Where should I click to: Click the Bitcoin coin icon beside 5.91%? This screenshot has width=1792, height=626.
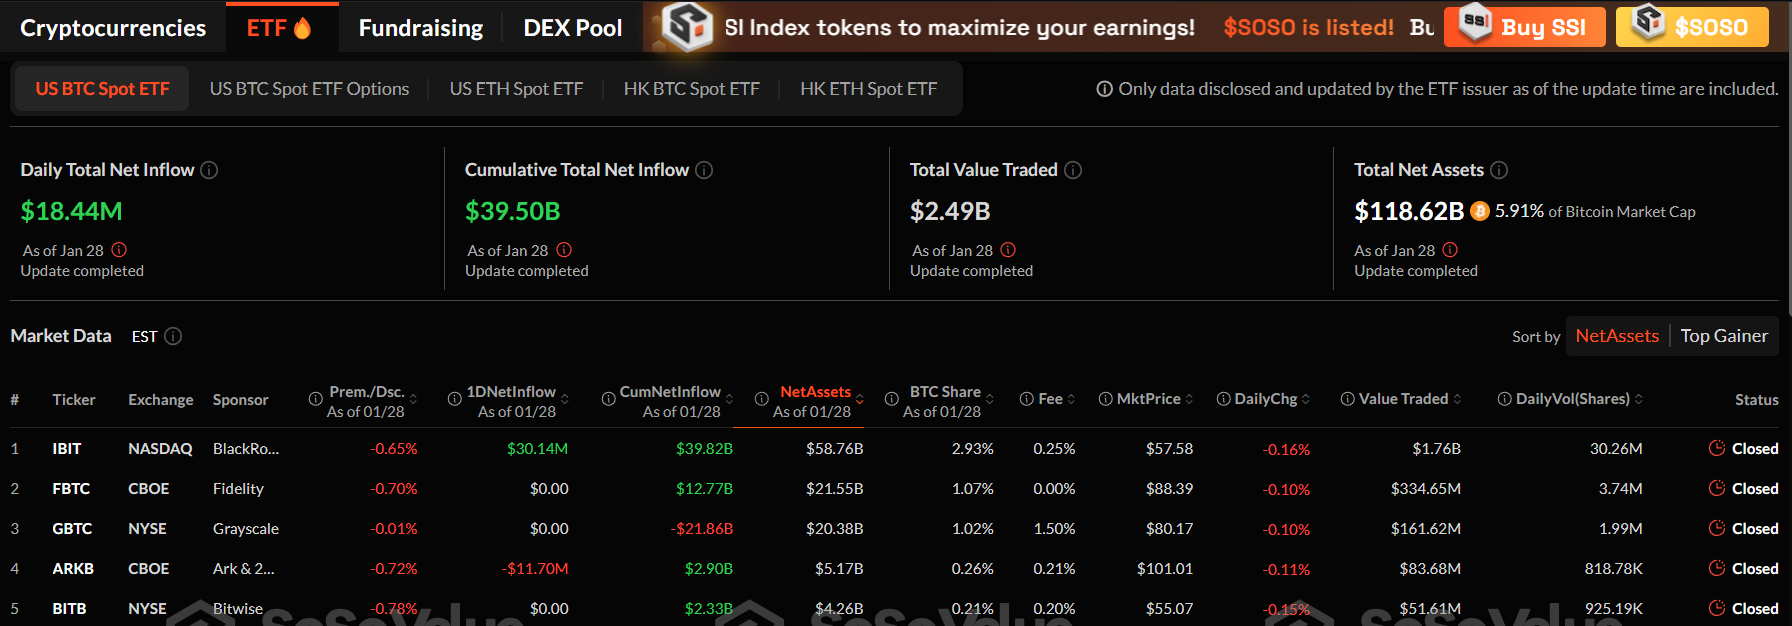click(1480, 211)
